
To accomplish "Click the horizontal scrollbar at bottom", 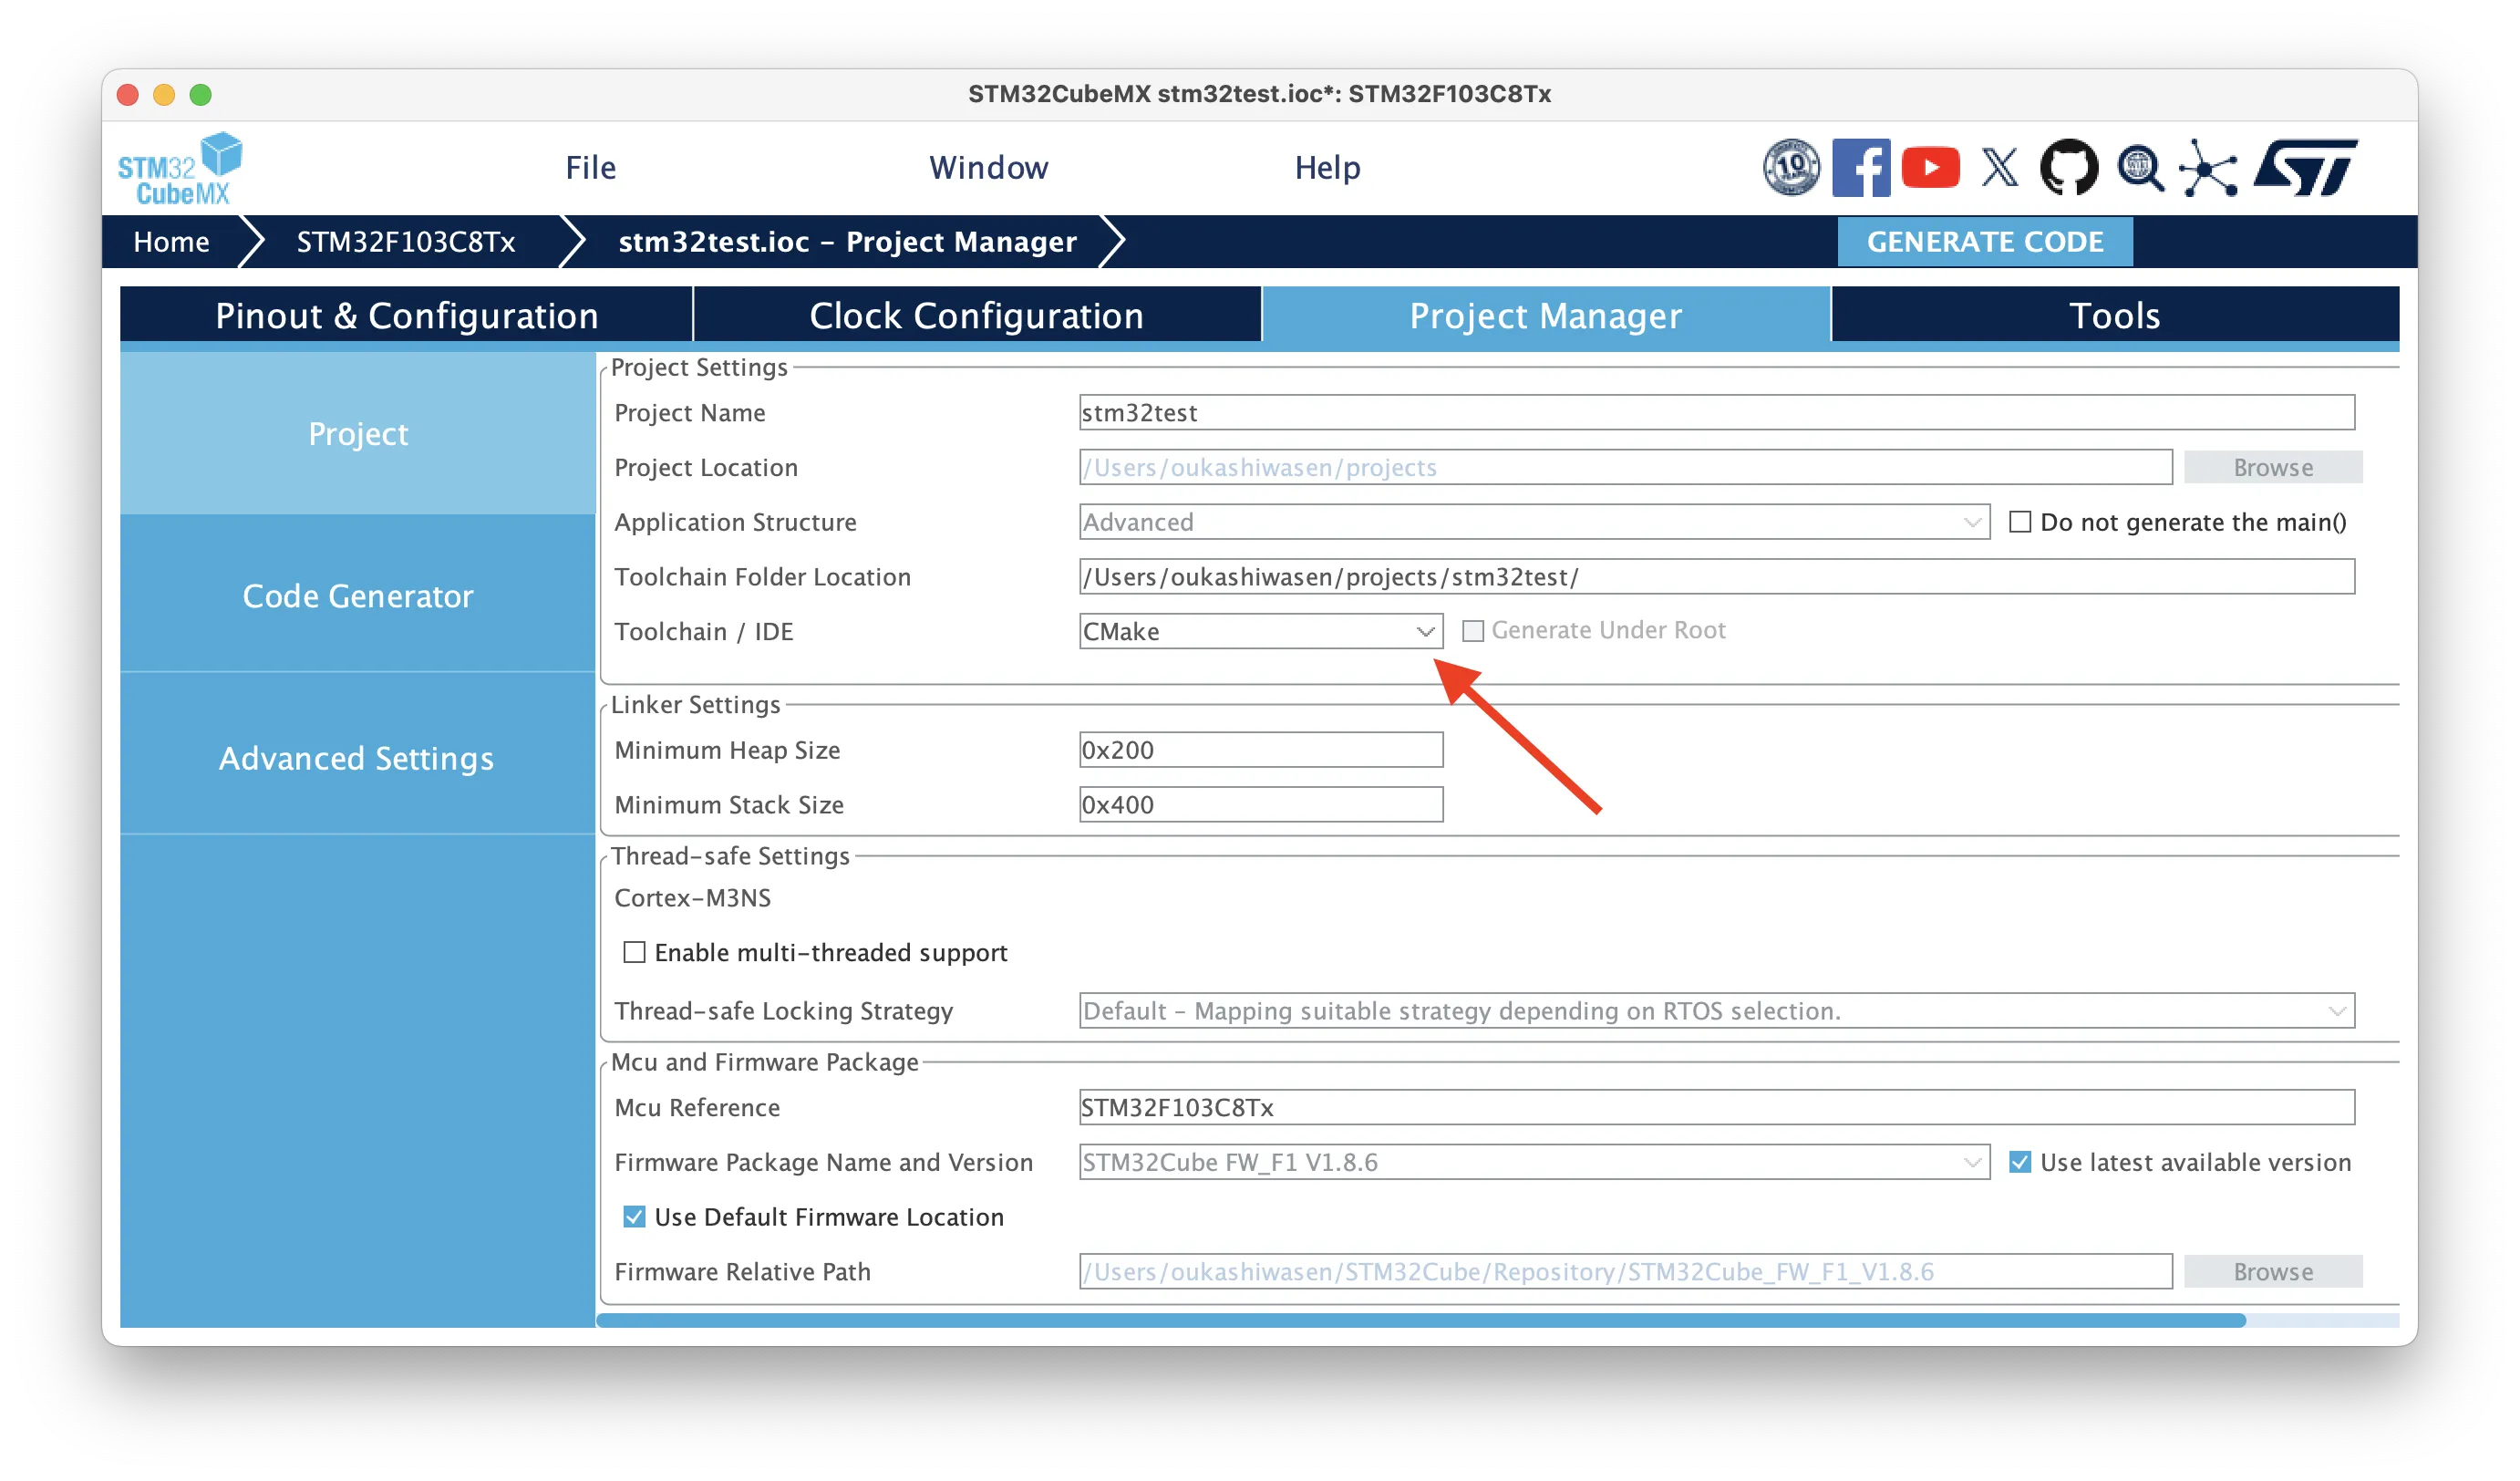I will point(1420,1321).
